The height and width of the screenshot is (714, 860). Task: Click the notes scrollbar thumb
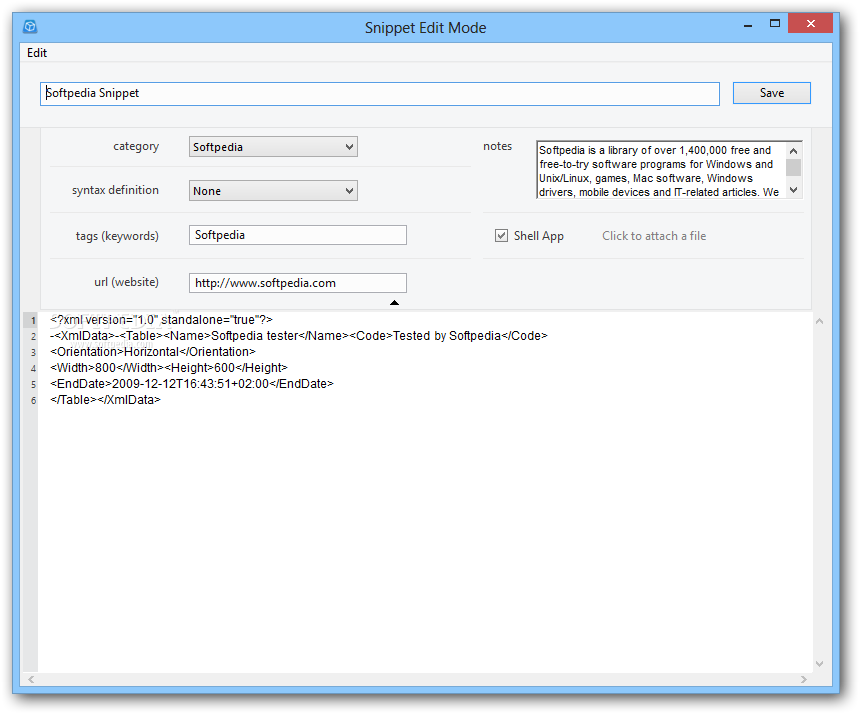click(793, 167)
